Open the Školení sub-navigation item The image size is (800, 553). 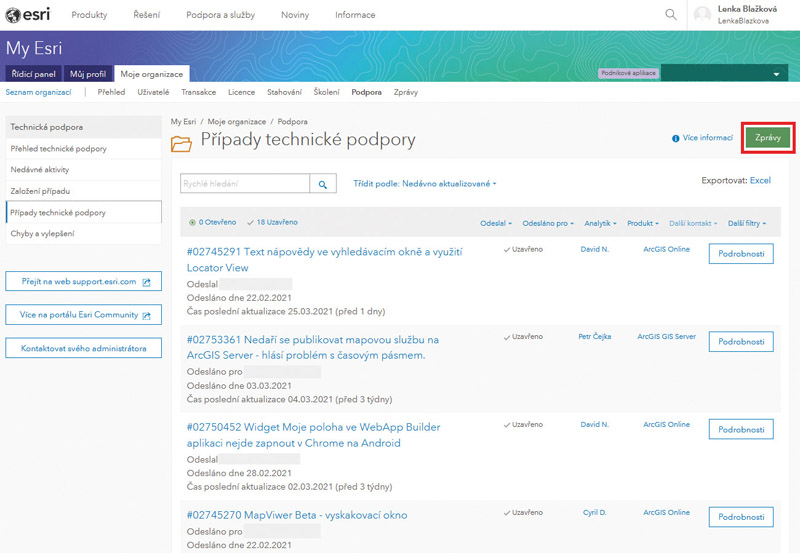[x=327, y=92]
